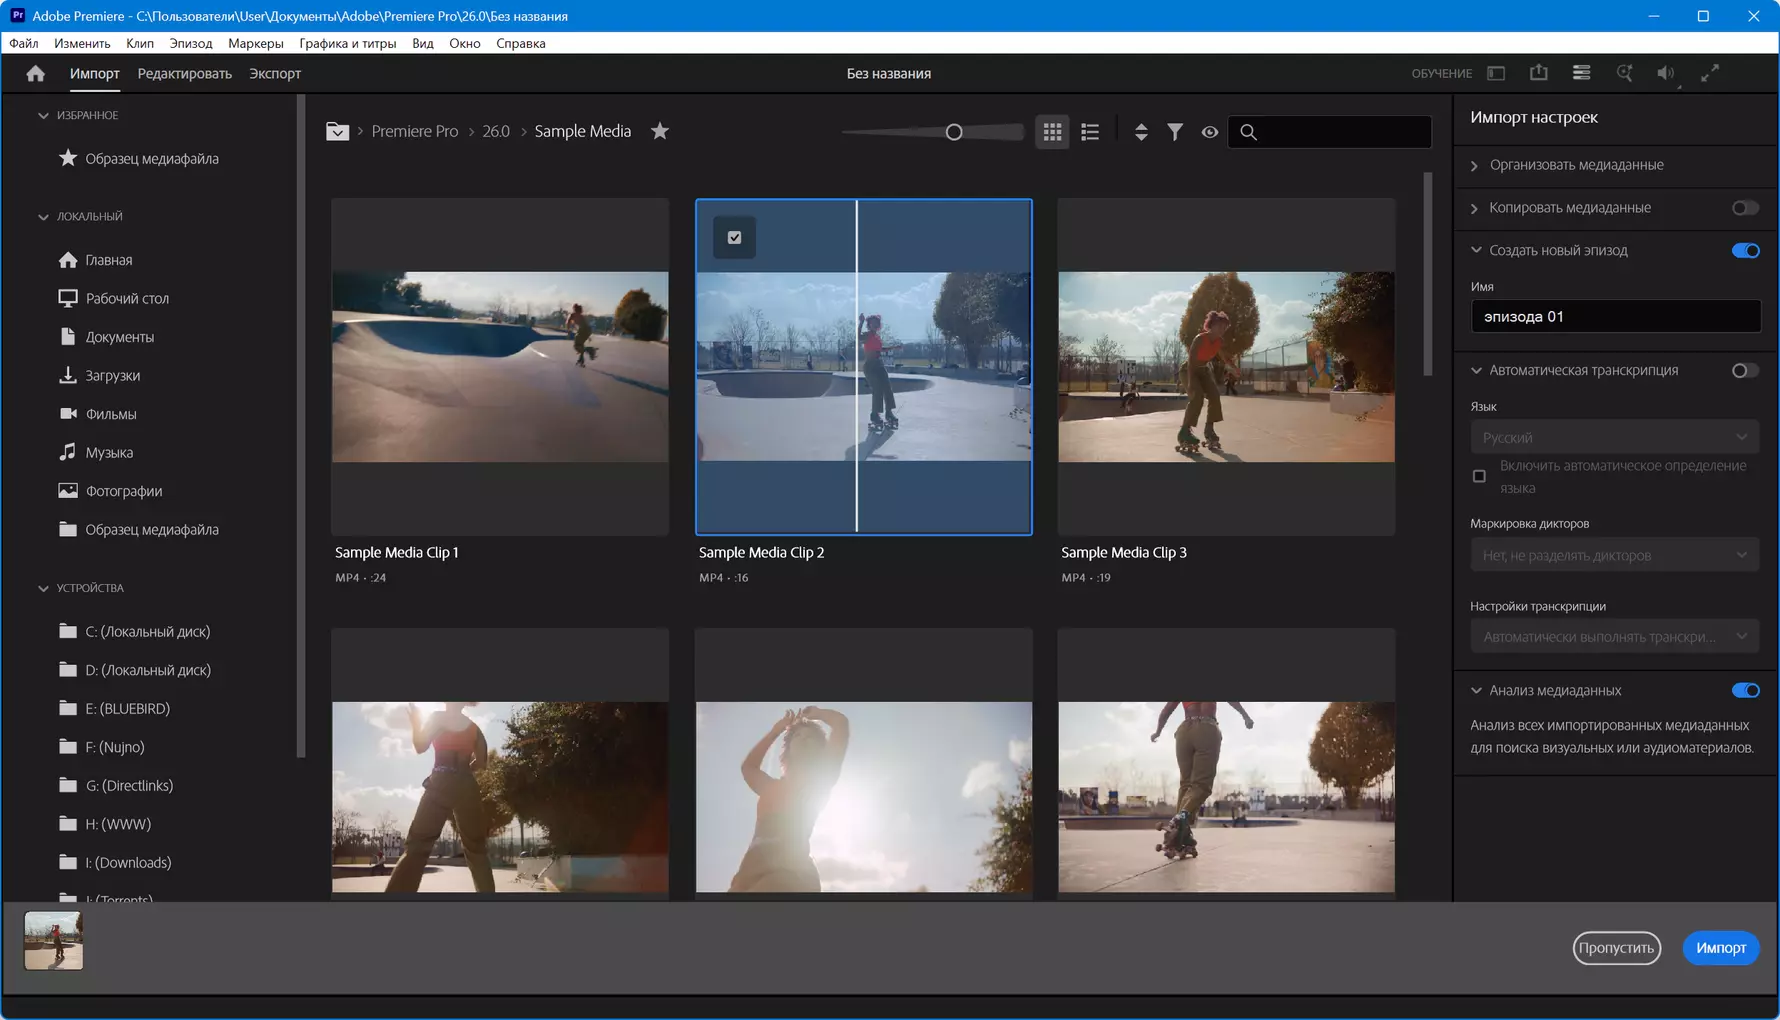The width and height of the screenshot is (1780, 1020).
Task: Click the media browser vertical scrollbar
Action: (x=1428, y=275)
